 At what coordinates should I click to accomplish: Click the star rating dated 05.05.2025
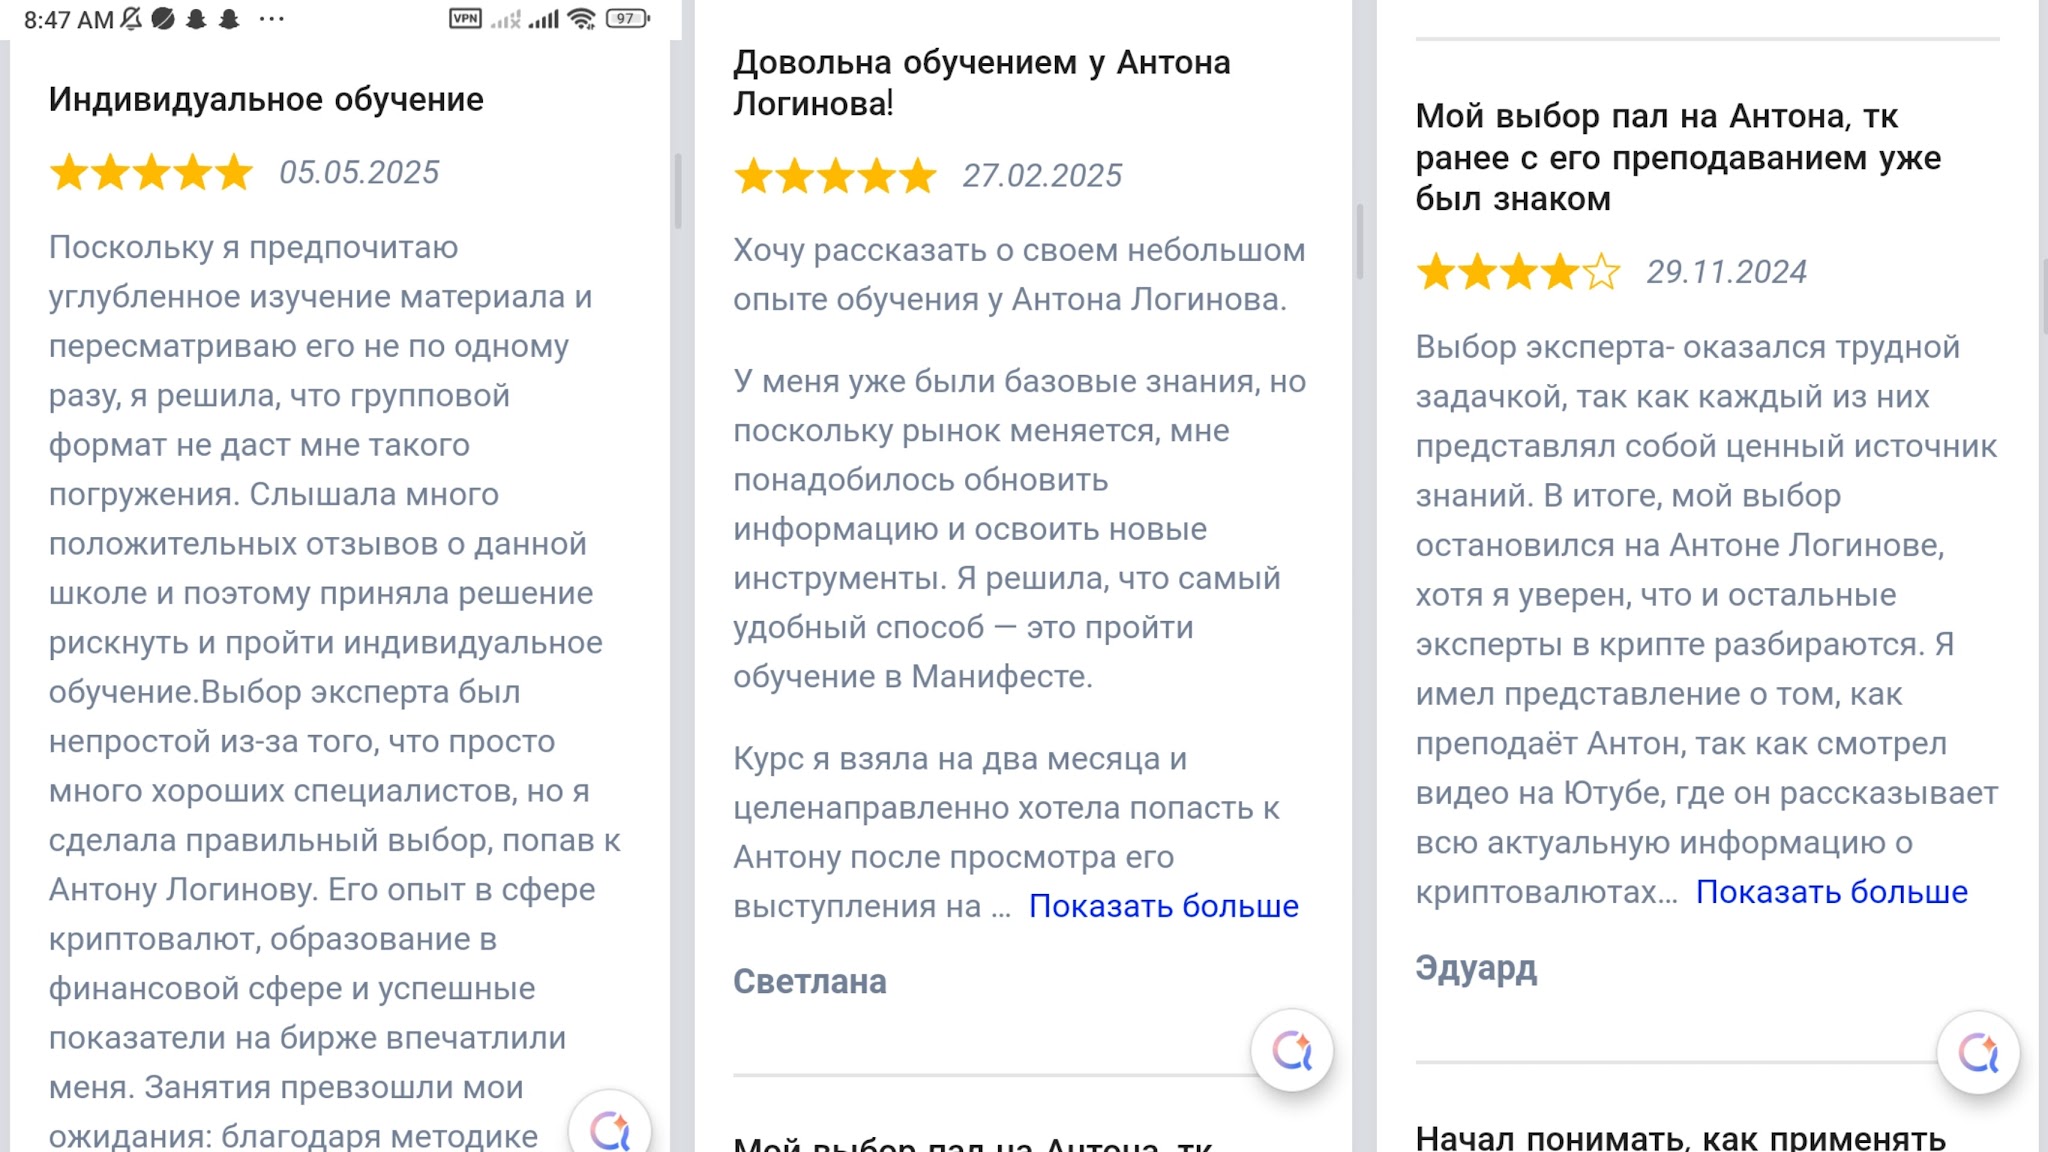click(151, 172)
